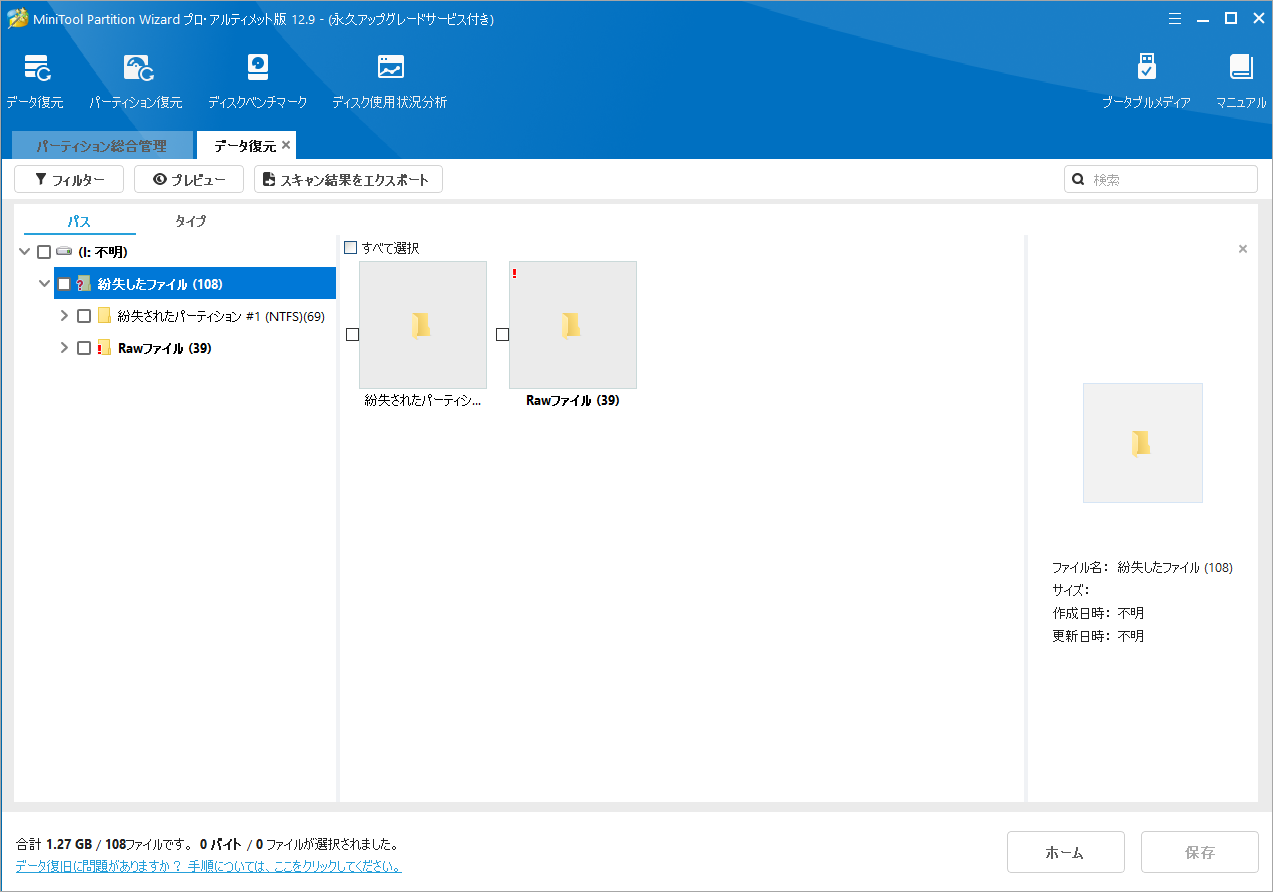Image resolution: width=1273 pixels, height=892 pixels.
Task: Switch to the パス view tab
Action: pyautogui.click(x=79, y=221)
